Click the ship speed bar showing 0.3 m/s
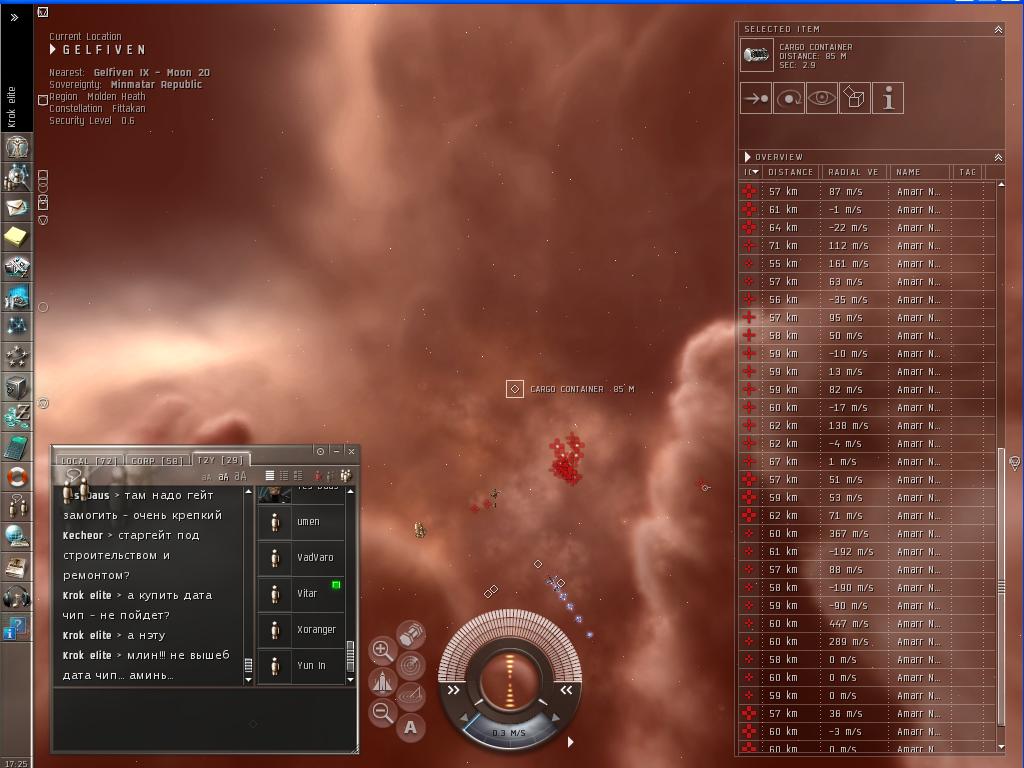Viewport: 1024px width, 768px height. coord(510,733)
